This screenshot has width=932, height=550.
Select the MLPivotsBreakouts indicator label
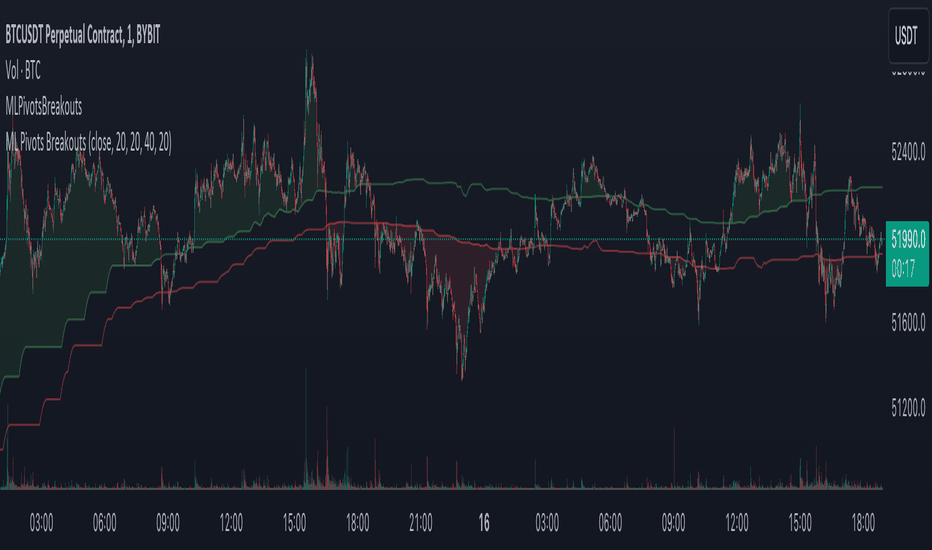click(43, 107)
